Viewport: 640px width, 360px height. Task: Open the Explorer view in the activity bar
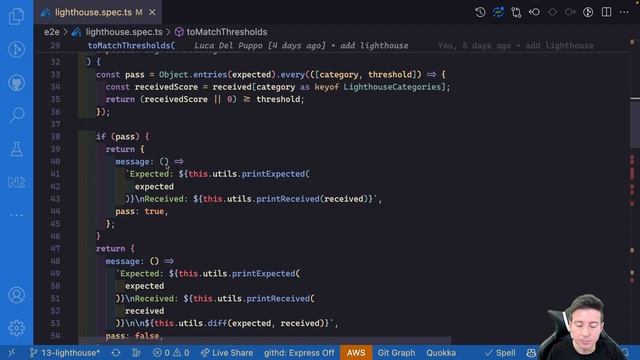[x=16, y=16]
